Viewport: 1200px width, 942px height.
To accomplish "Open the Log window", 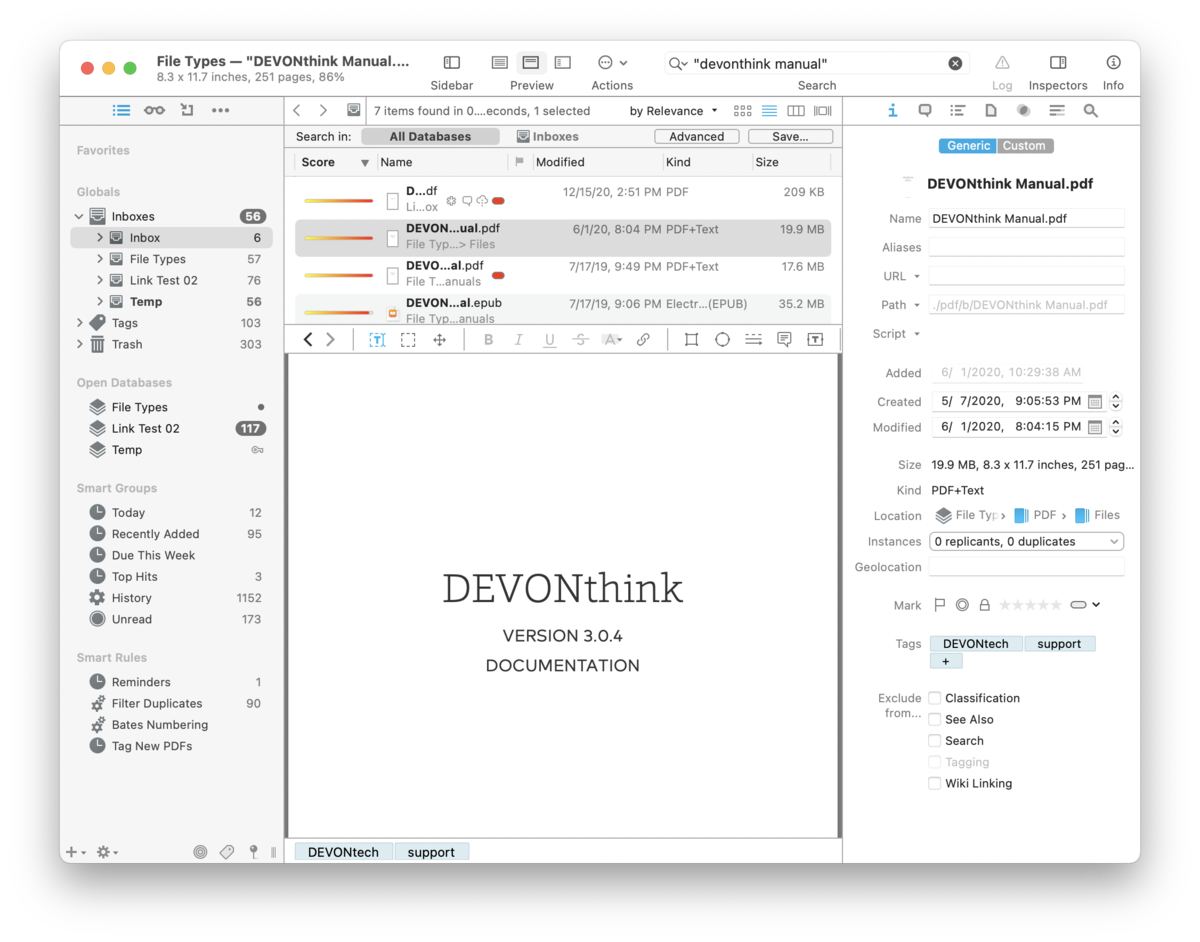I will pyautogui.click(x=1002, y=63).
